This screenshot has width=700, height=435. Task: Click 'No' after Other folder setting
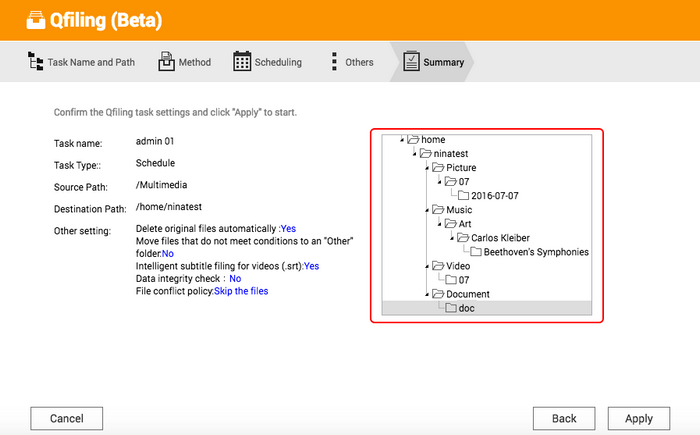tap(168, 254)
